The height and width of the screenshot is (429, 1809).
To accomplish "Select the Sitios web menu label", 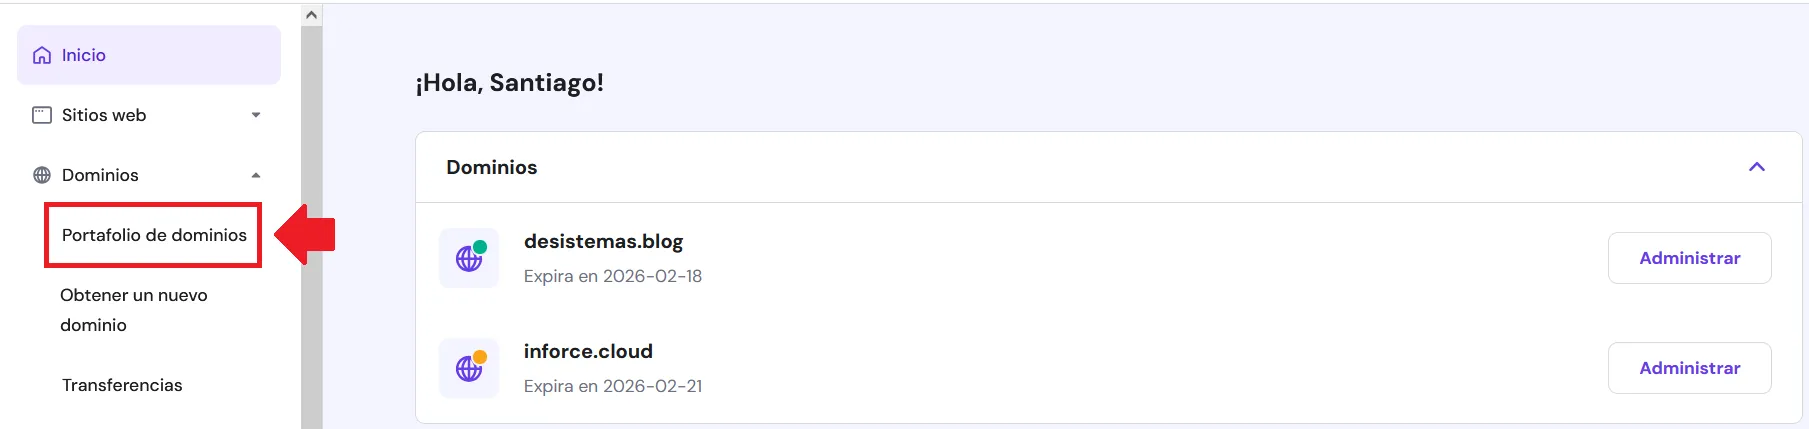I will [104, 115].
